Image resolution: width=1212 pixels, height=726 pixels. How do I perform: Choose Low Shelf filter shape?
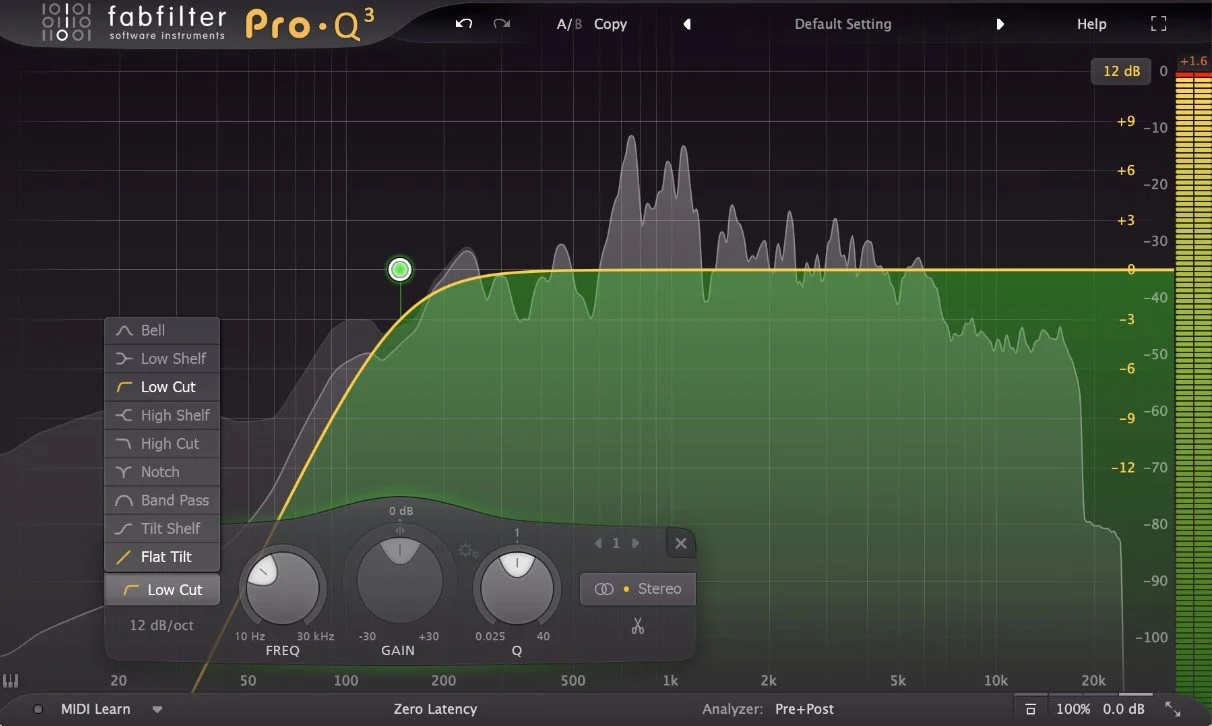[162, 358]
